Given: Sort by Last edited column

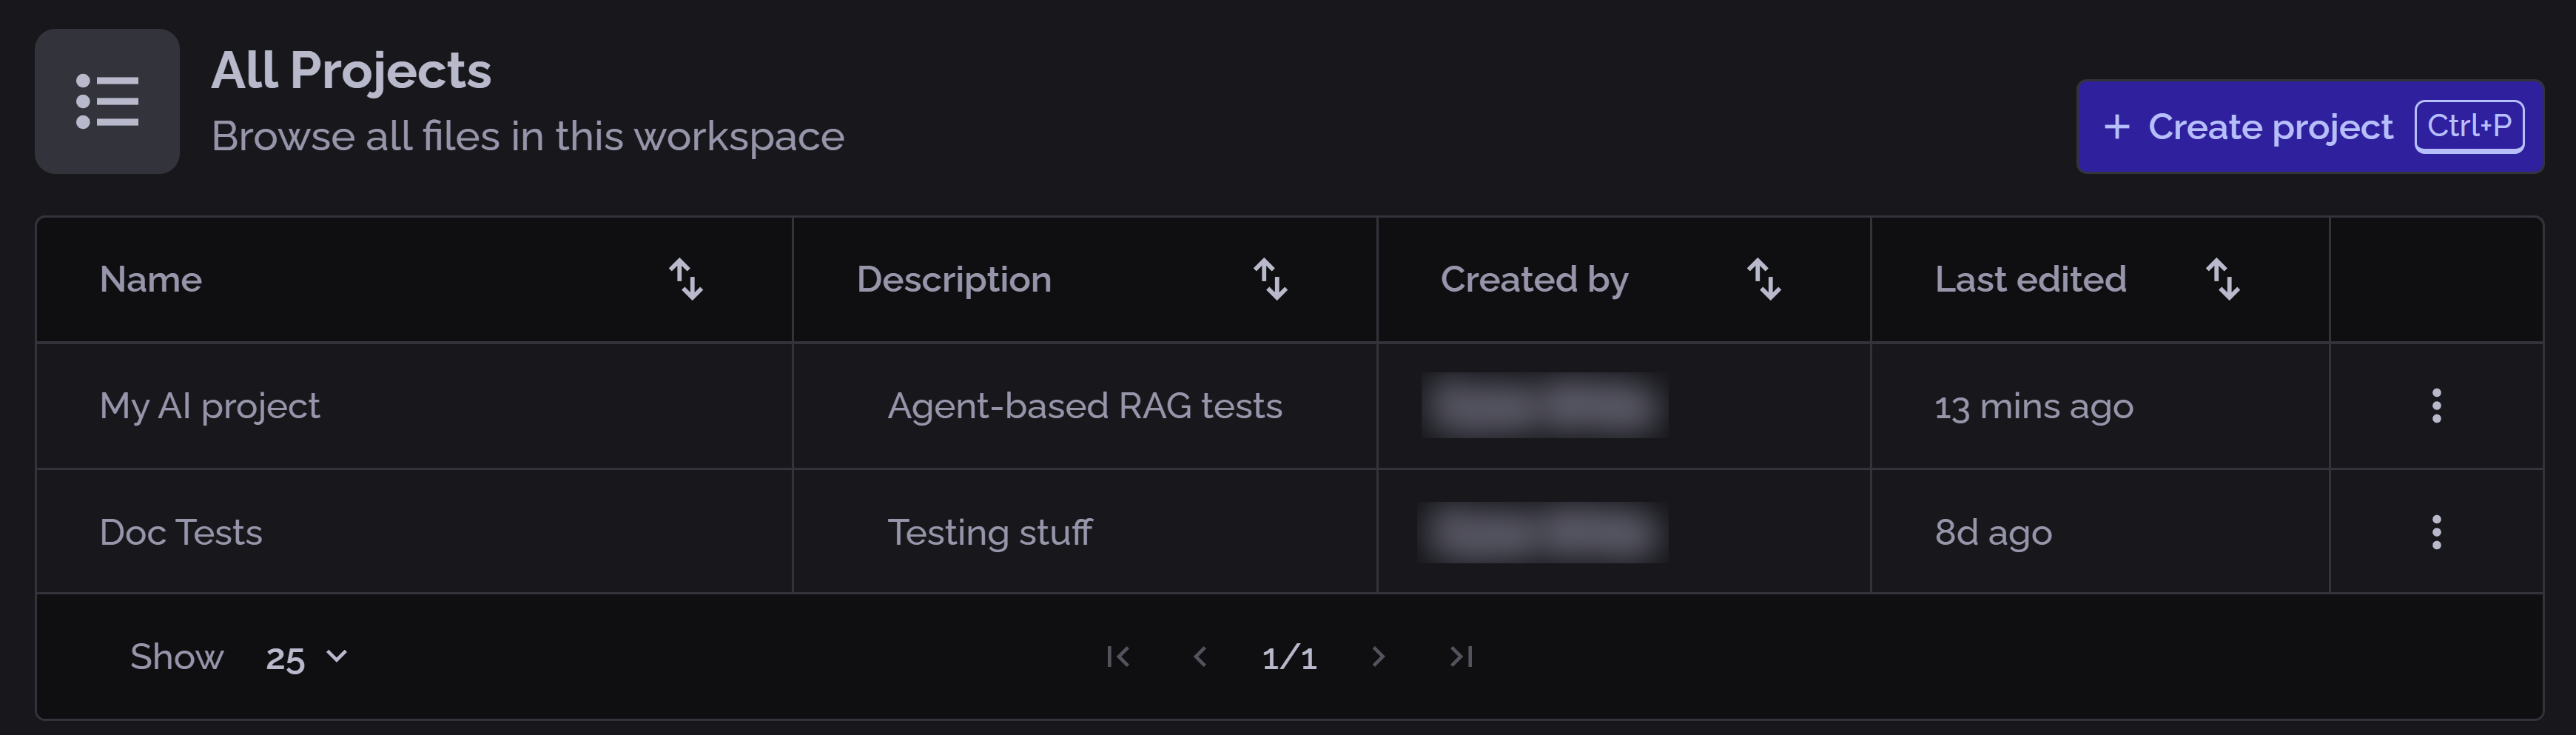Looking at the screenshot, I should (x=2223, y=279).
